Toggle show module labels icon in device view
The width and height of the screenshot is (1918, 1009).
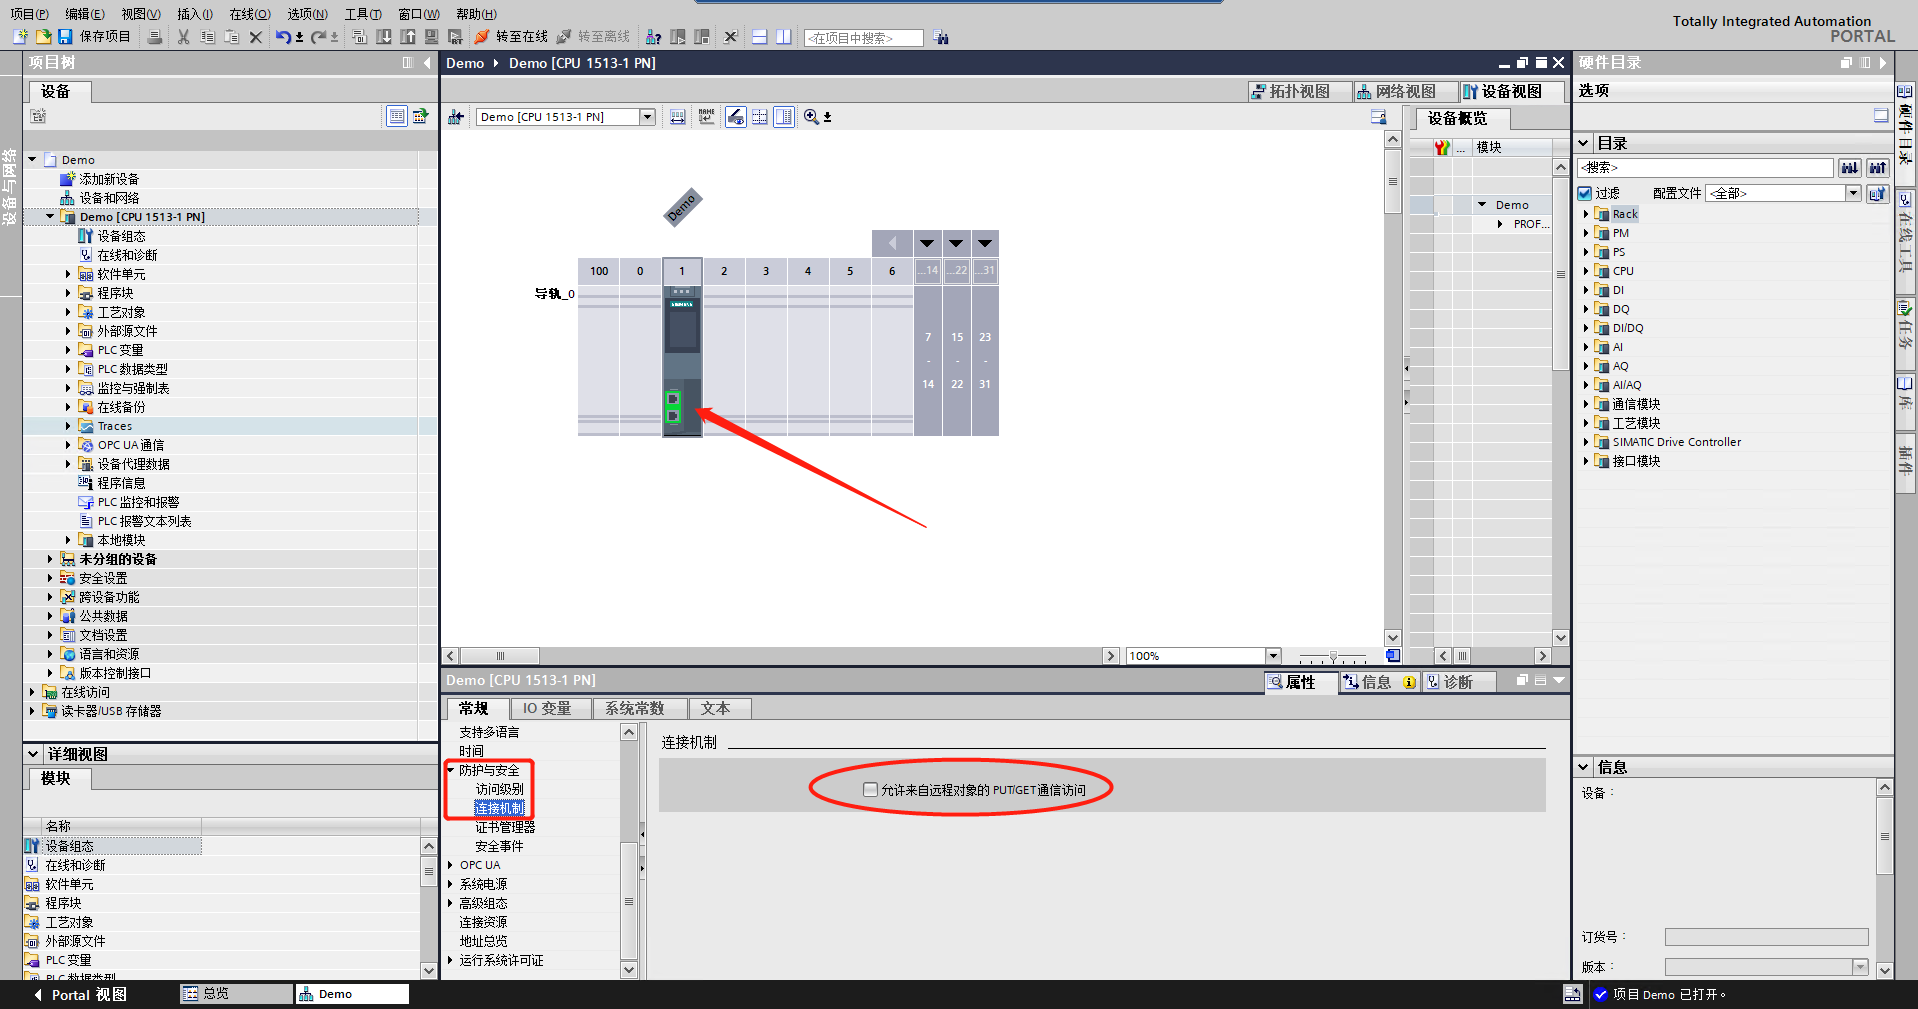point(736,117)
